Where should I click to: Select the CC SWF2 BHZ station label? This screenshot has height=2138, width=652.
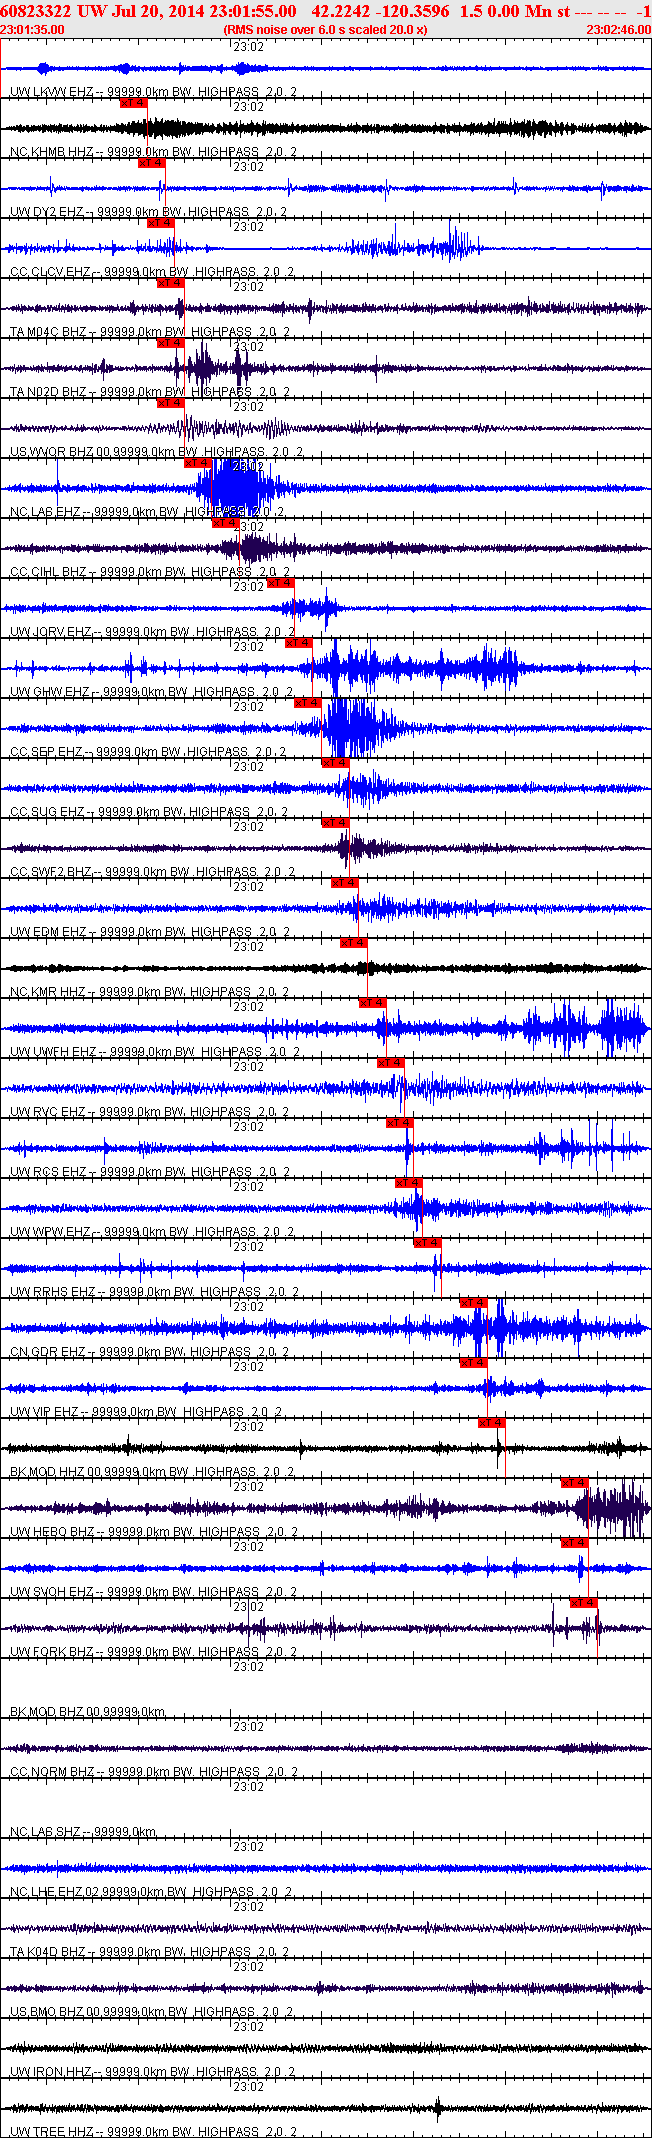153,872
